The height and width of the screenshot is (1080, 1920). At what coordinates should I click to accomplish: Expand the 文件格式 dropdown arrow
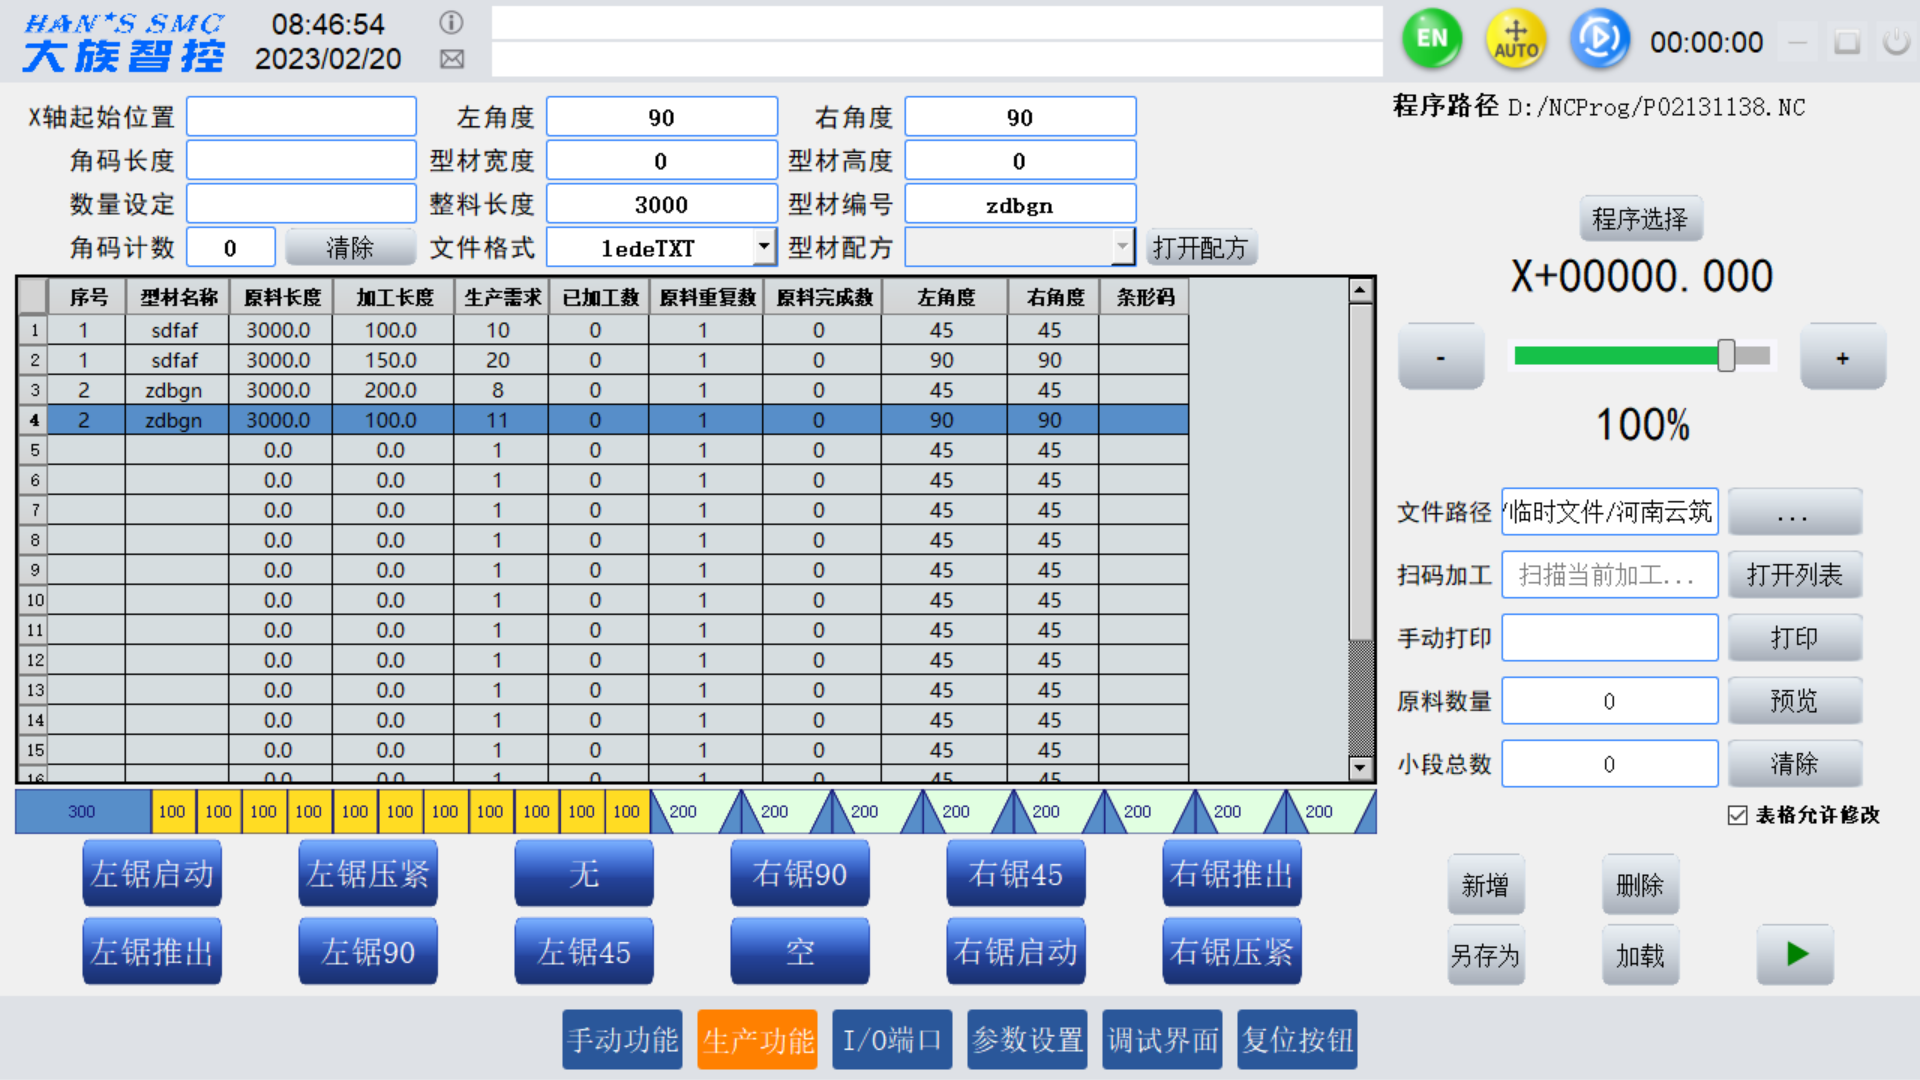[x=763, y=246]
